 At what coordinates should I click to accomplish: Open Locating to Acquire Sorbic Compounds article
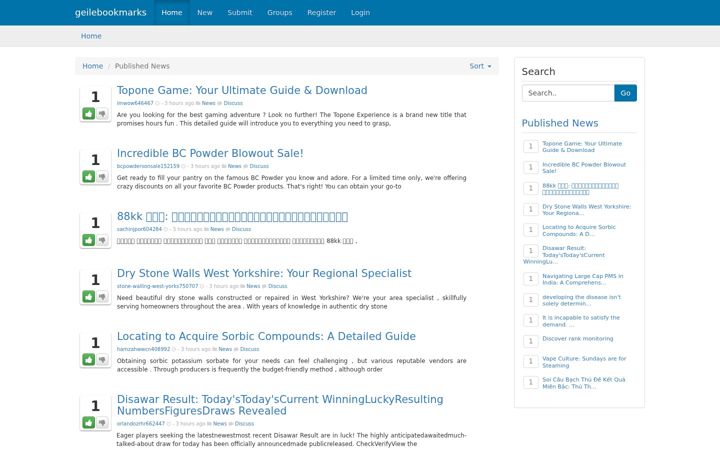266,337
